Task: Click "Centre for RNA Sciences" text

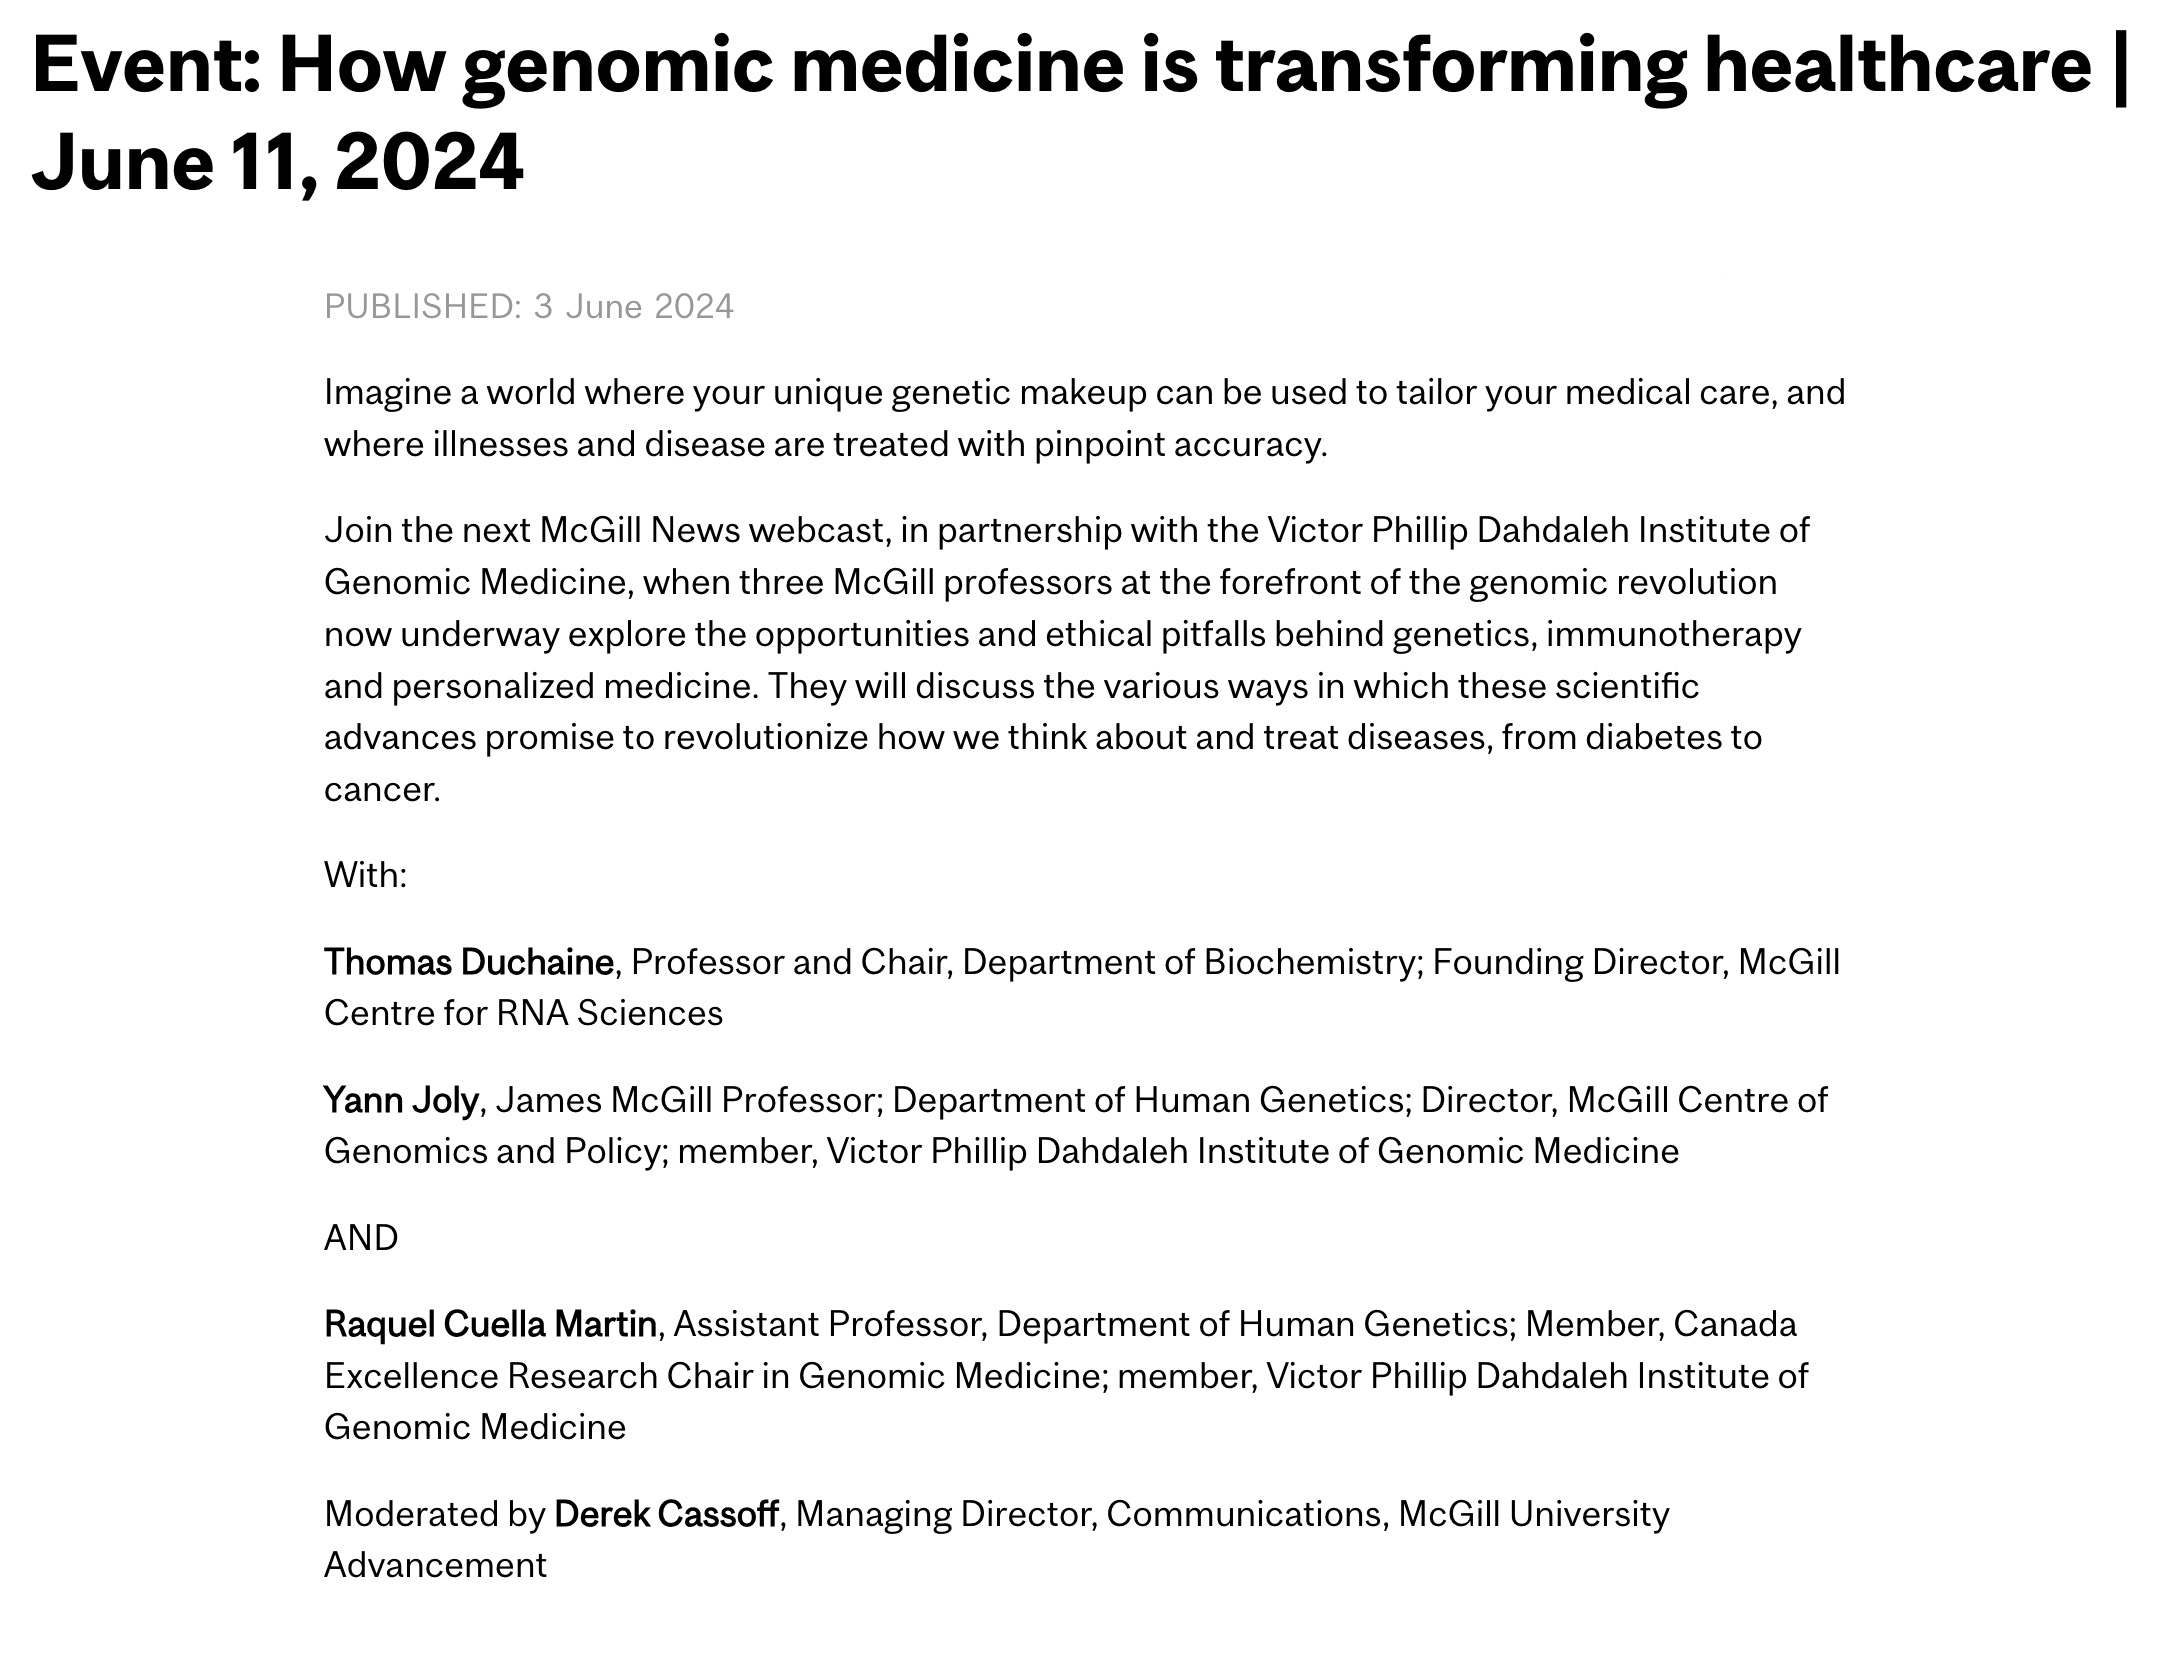Action: coord(523,1013)
